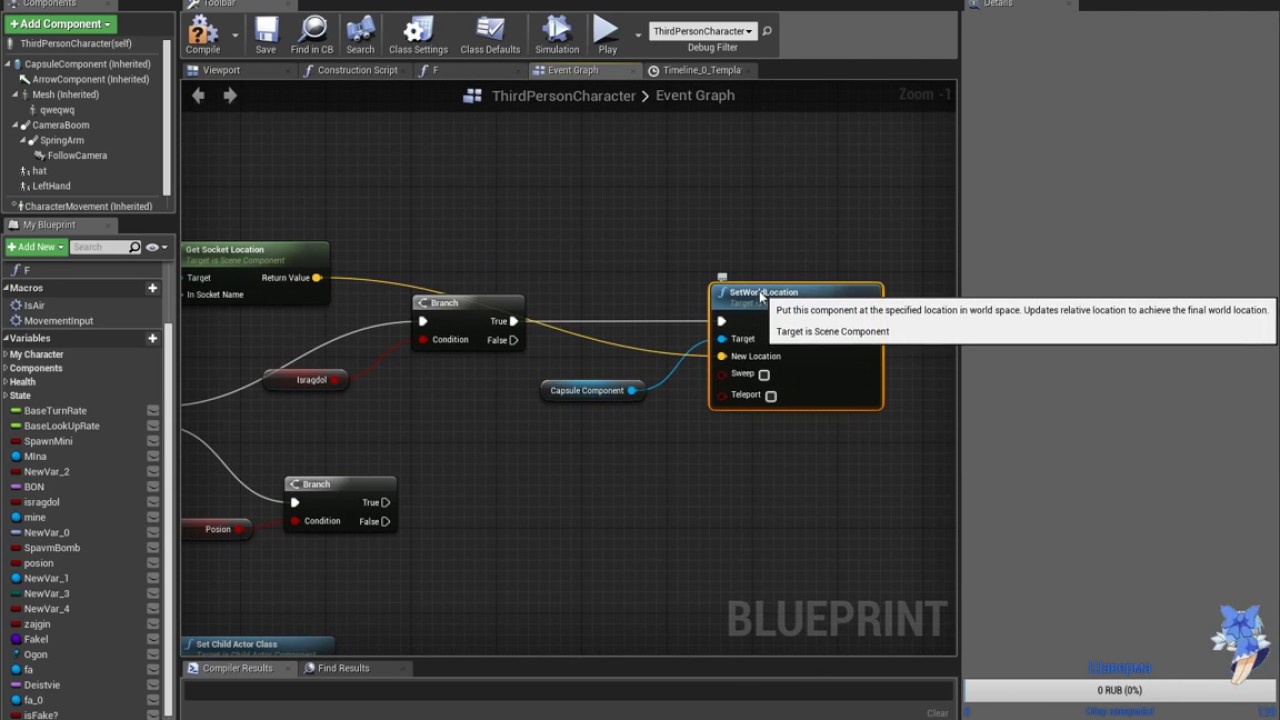This screenshot has height=720, width=1280.
Task: Open the Play options dropdown arrow
Action: coord(638,35)
